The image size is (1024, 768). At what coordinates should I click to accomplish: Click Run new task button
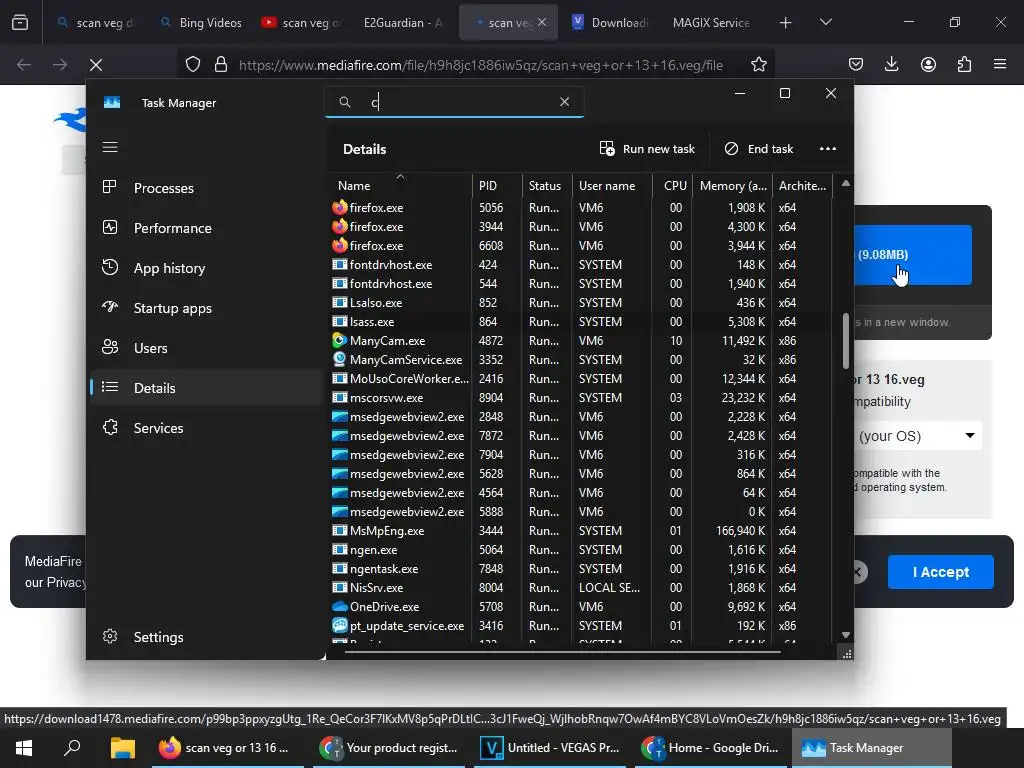(647, 149)
